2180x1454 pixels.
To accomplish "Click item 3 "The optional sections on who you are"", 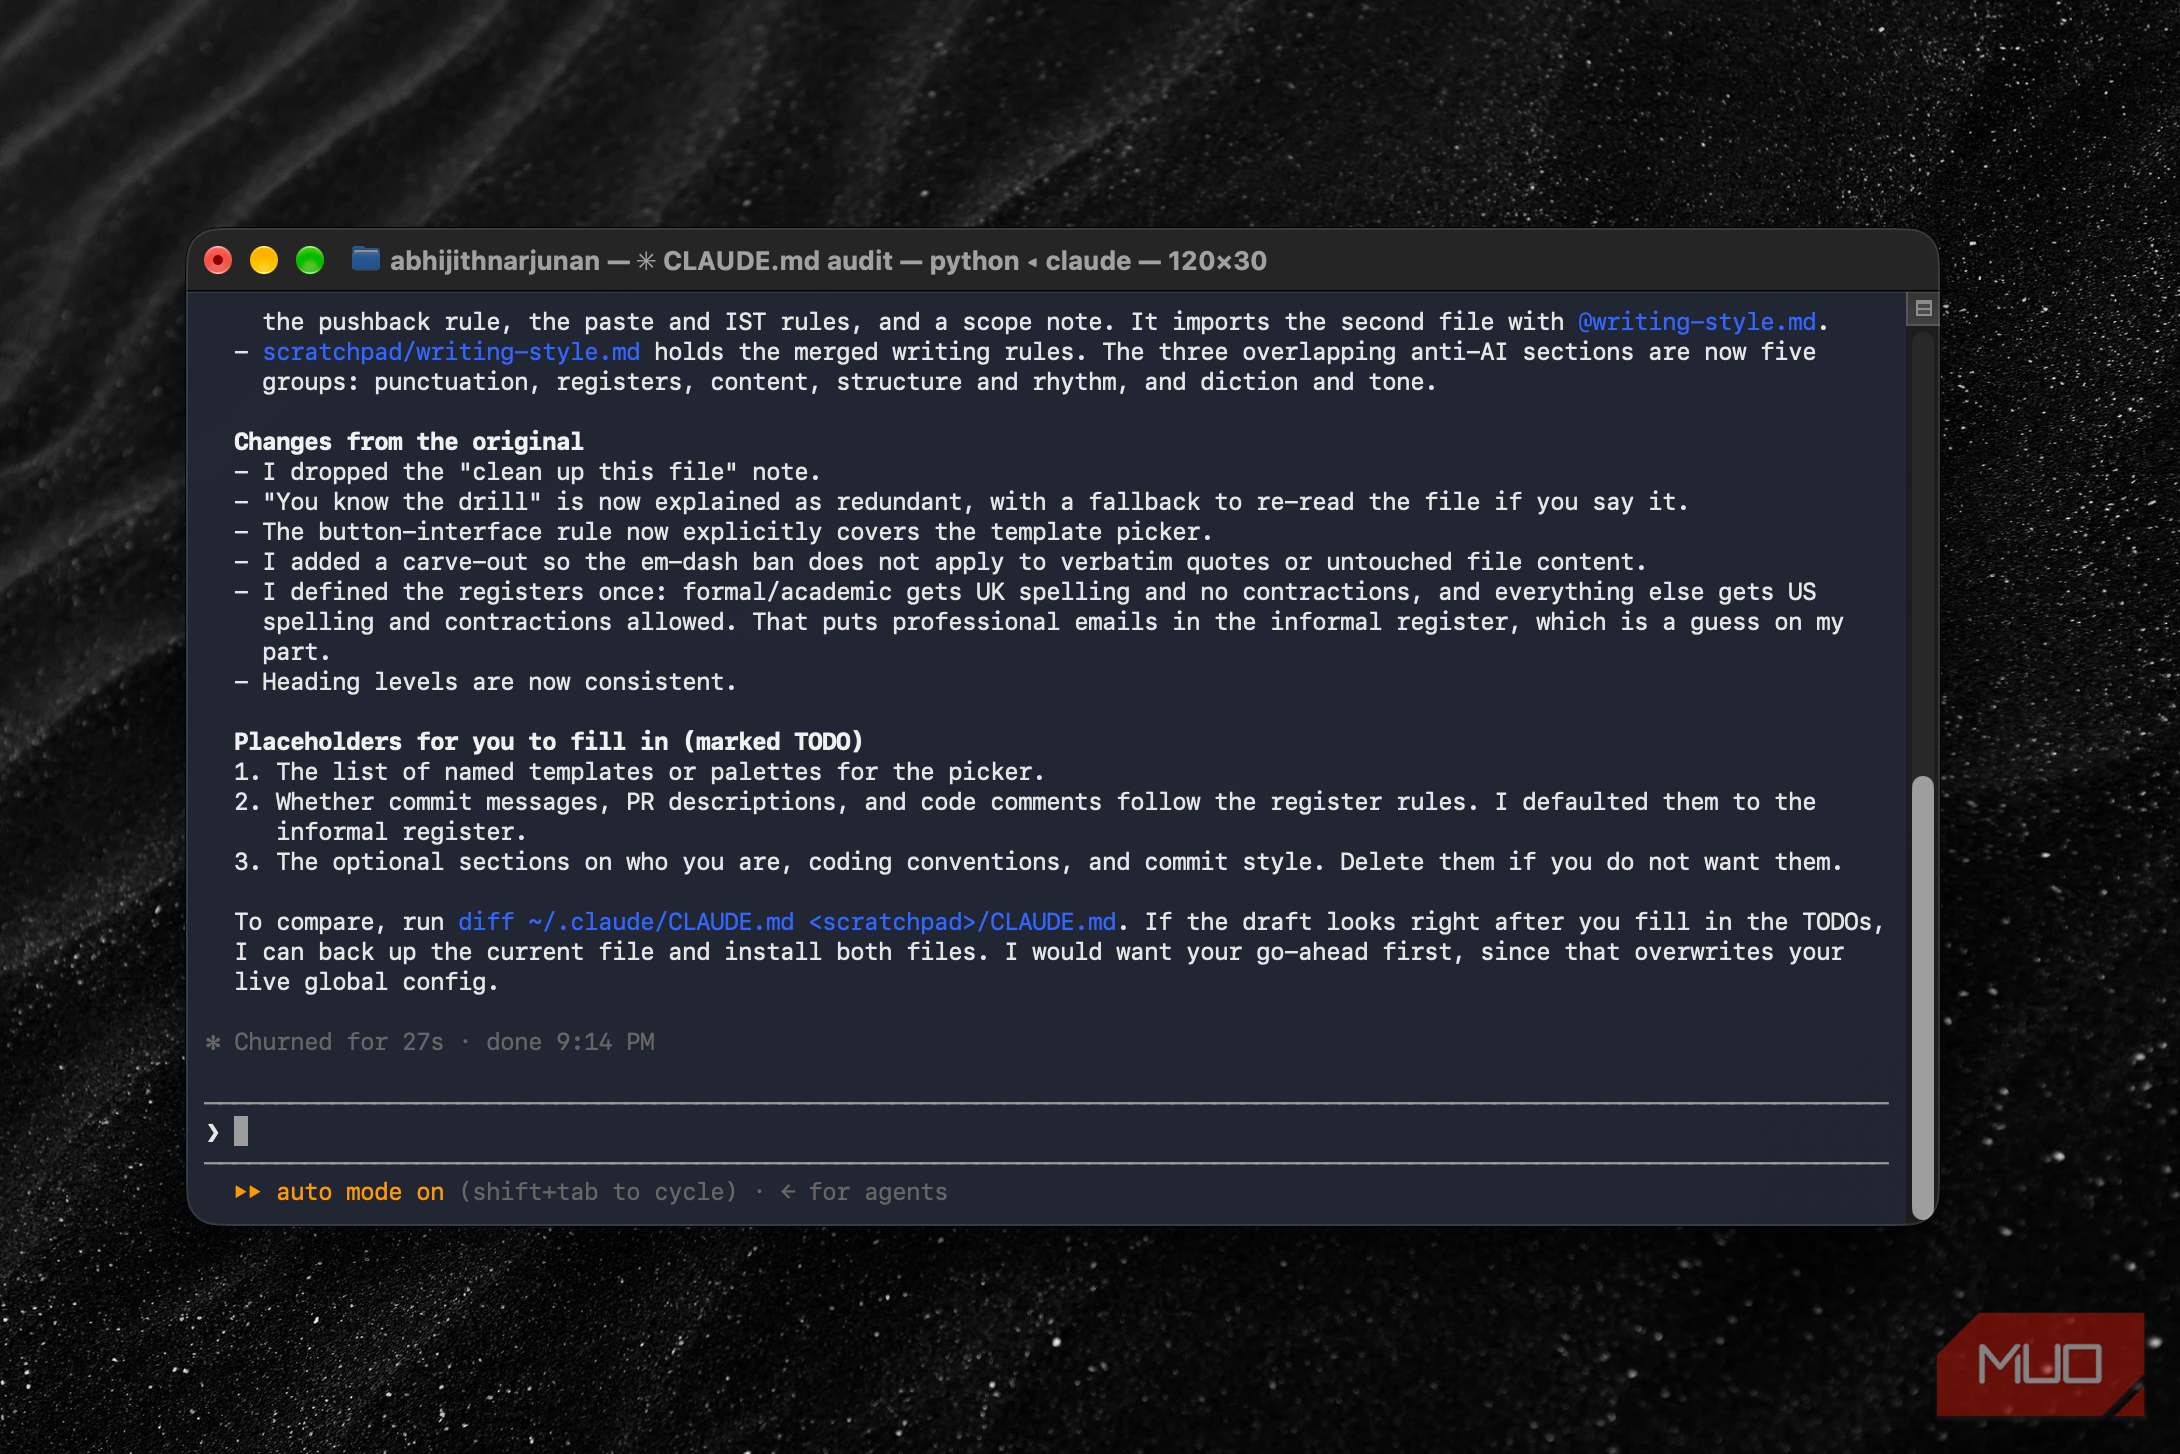I will click(1059, 862).
